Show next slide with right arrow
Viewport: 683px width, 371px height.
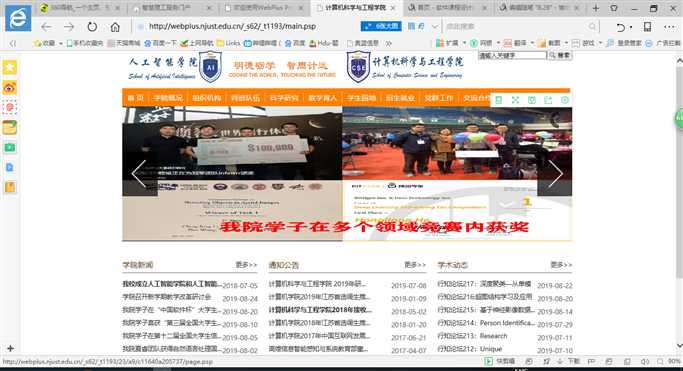pos(555,174)
